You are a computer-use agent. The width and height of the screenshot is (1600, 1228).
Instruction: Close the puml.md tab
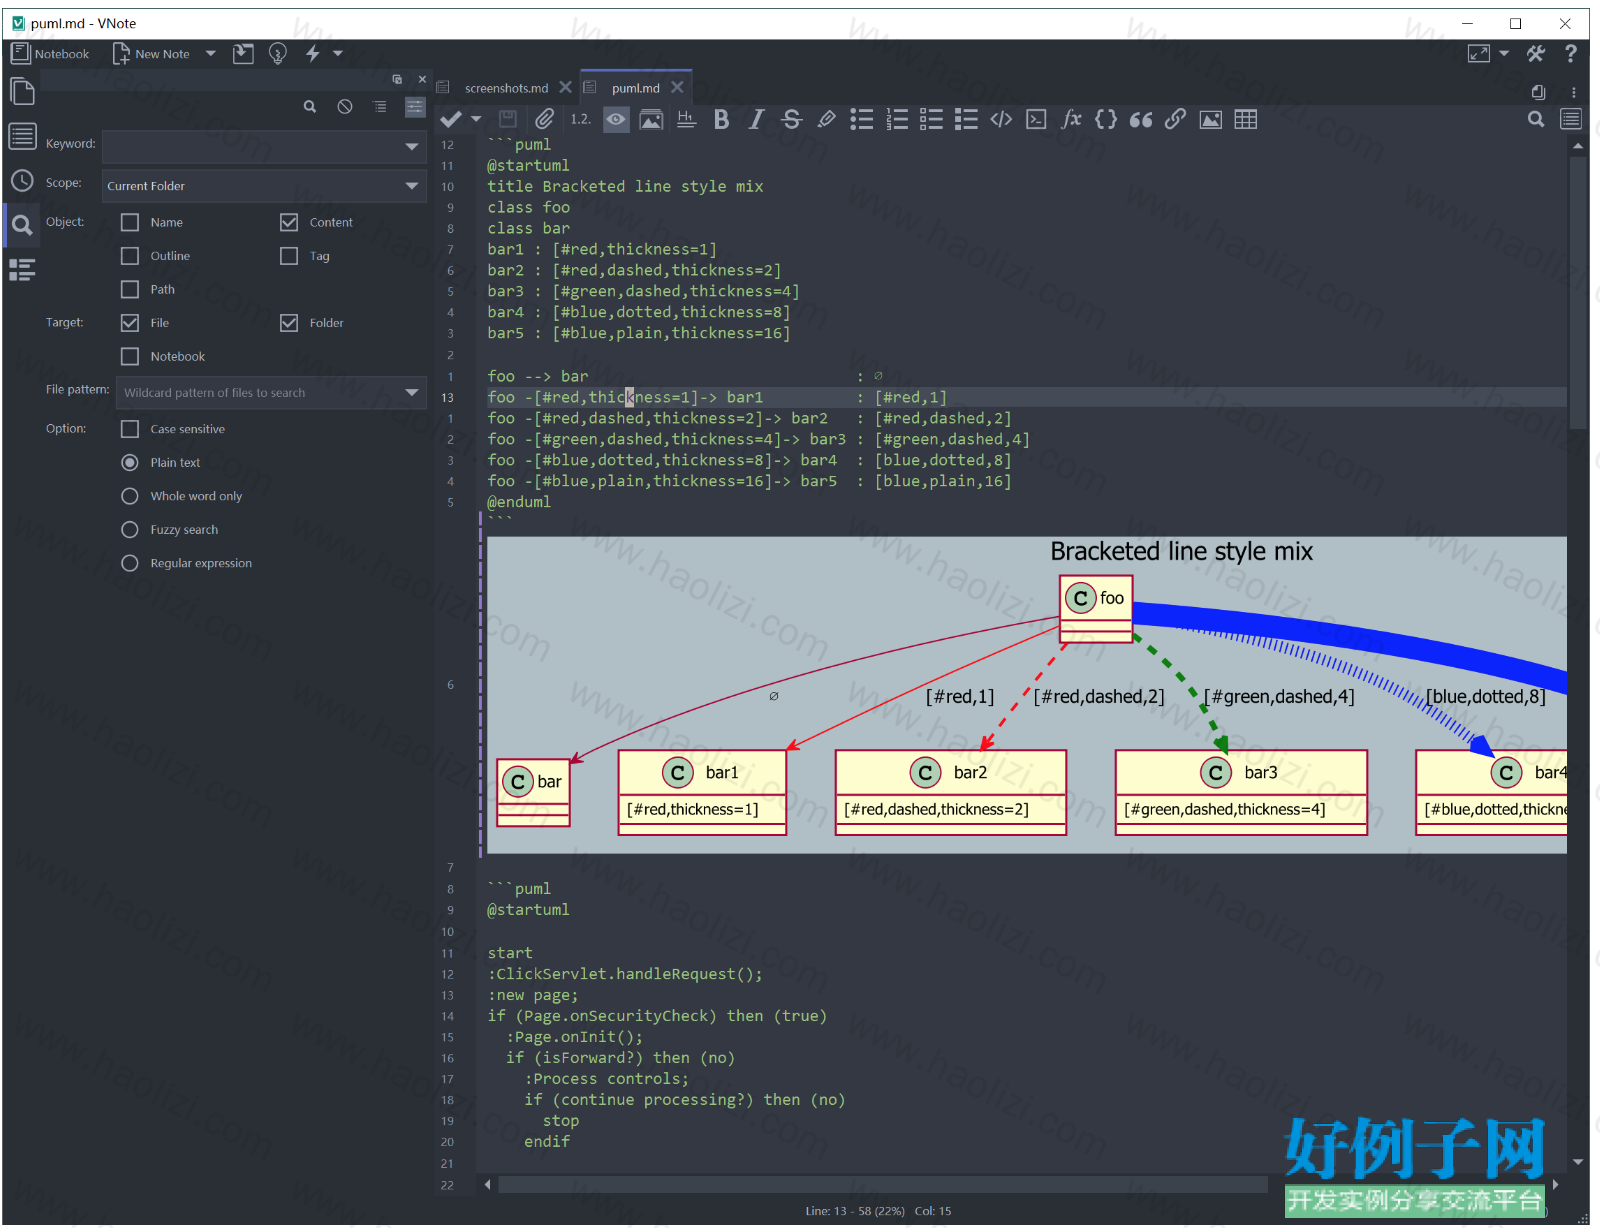[x=677, y=87]
